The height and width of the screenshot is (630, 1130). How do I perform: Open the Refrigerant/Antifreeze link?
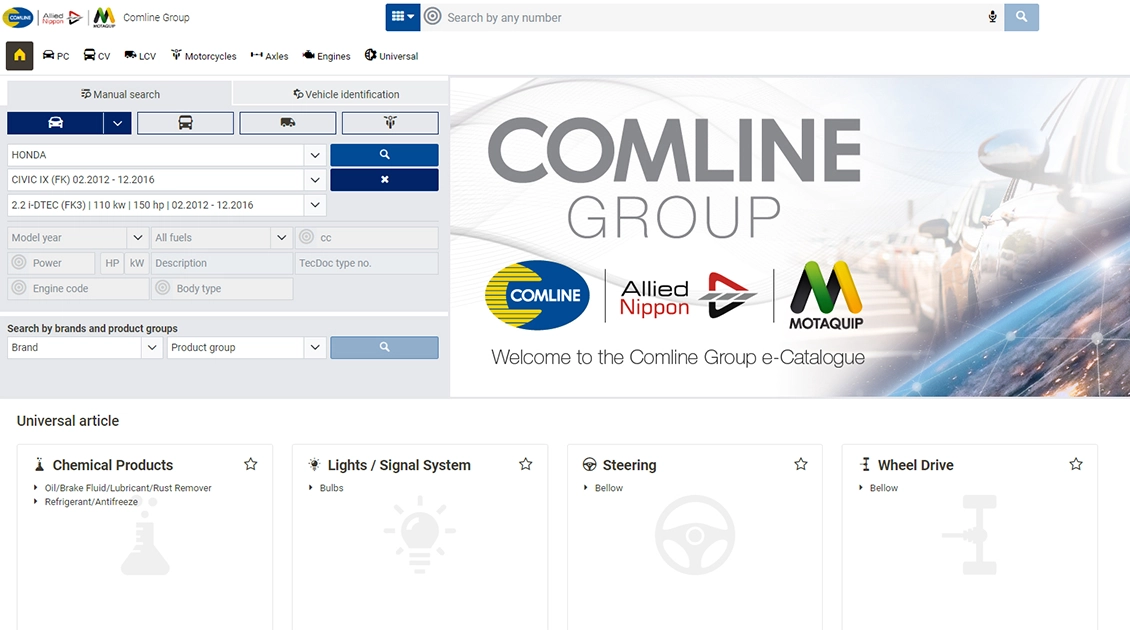pos(91,502)
